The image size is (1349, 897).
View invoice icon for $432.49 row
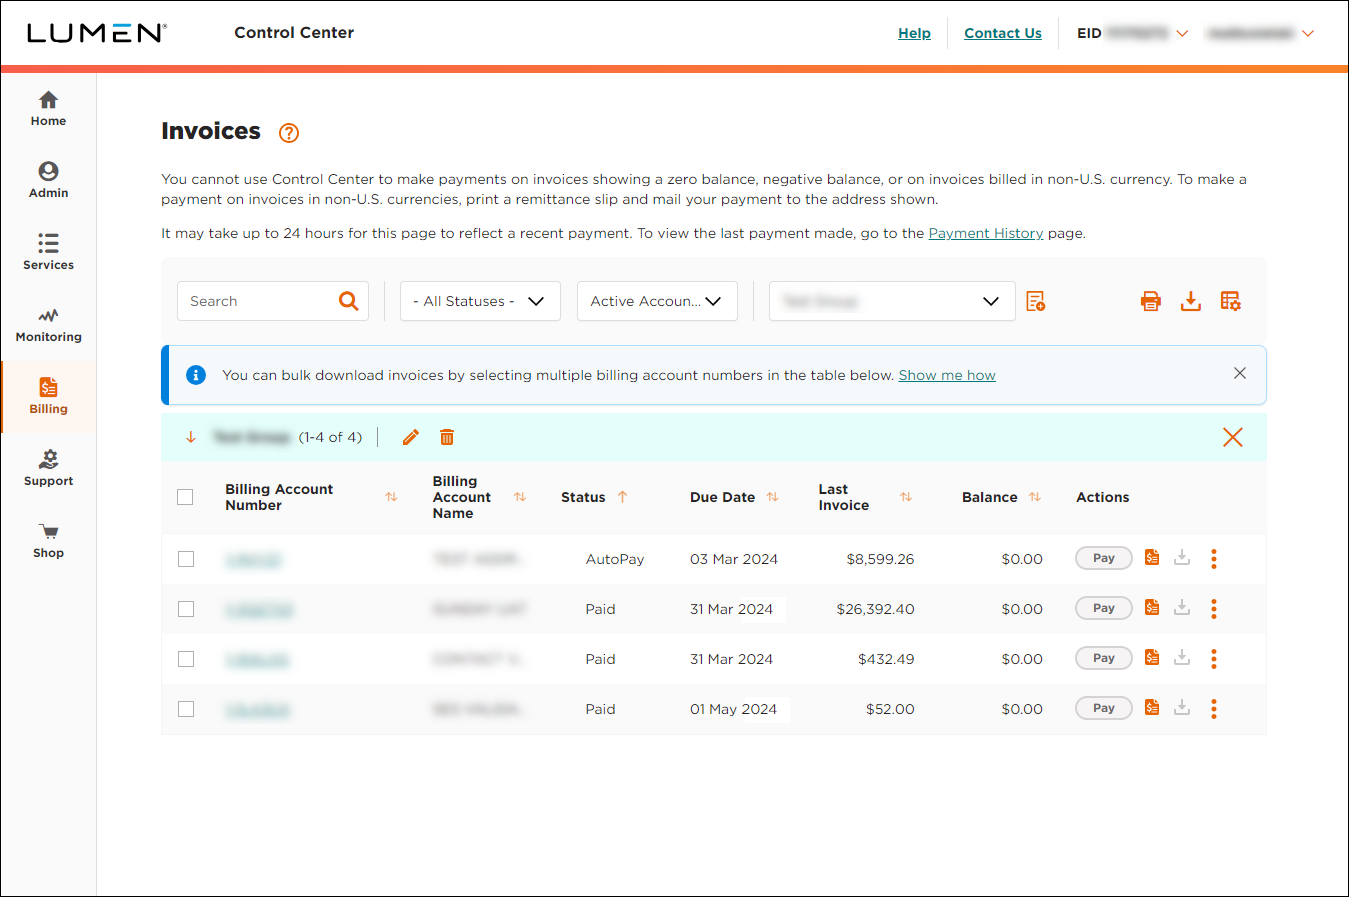tap(1152, 658)
